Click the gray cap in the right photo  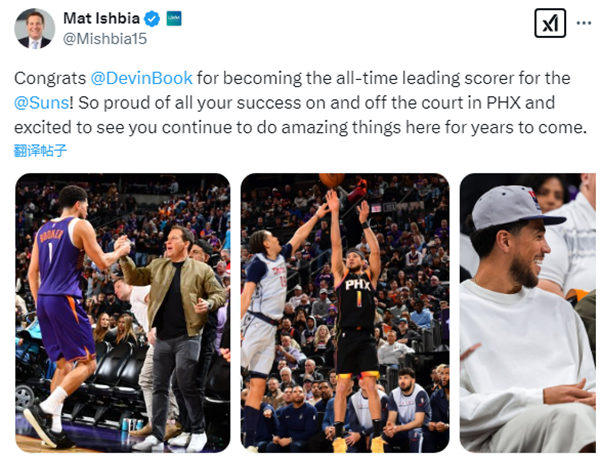[511, 207]
